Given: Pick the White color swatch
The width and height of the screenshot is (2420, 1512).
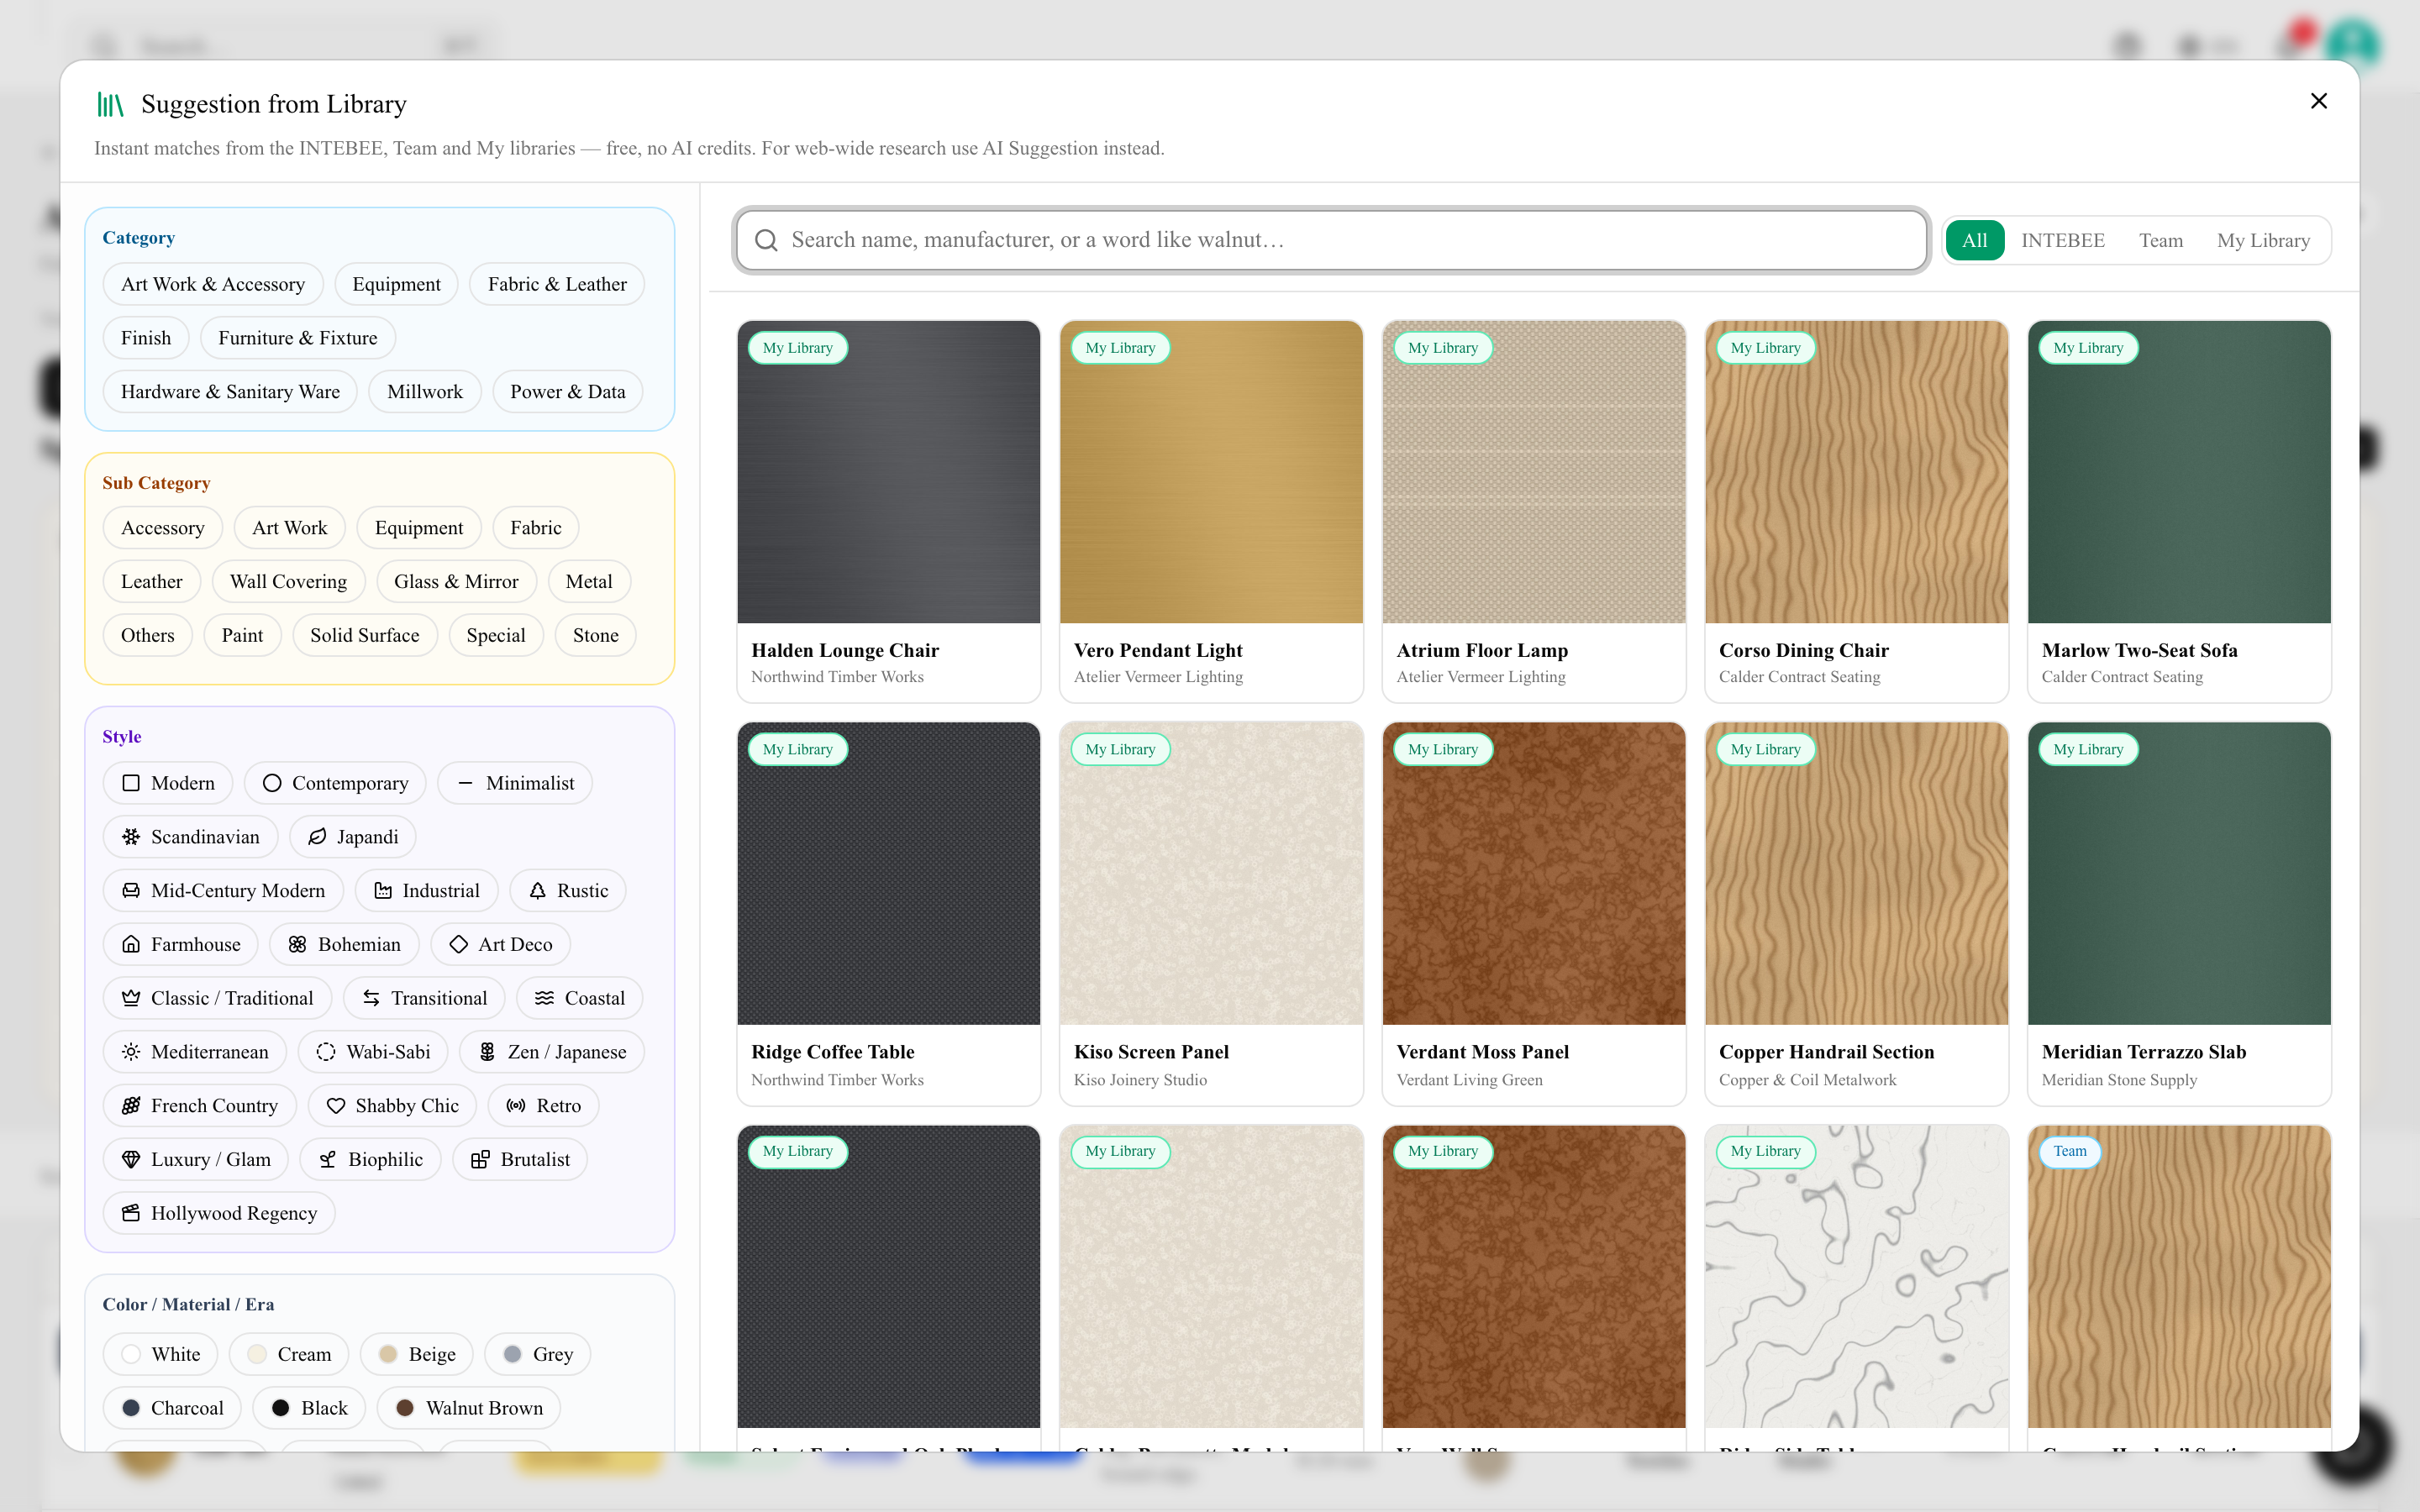Looking at the screenshot, I should [x=131, y=1354].
